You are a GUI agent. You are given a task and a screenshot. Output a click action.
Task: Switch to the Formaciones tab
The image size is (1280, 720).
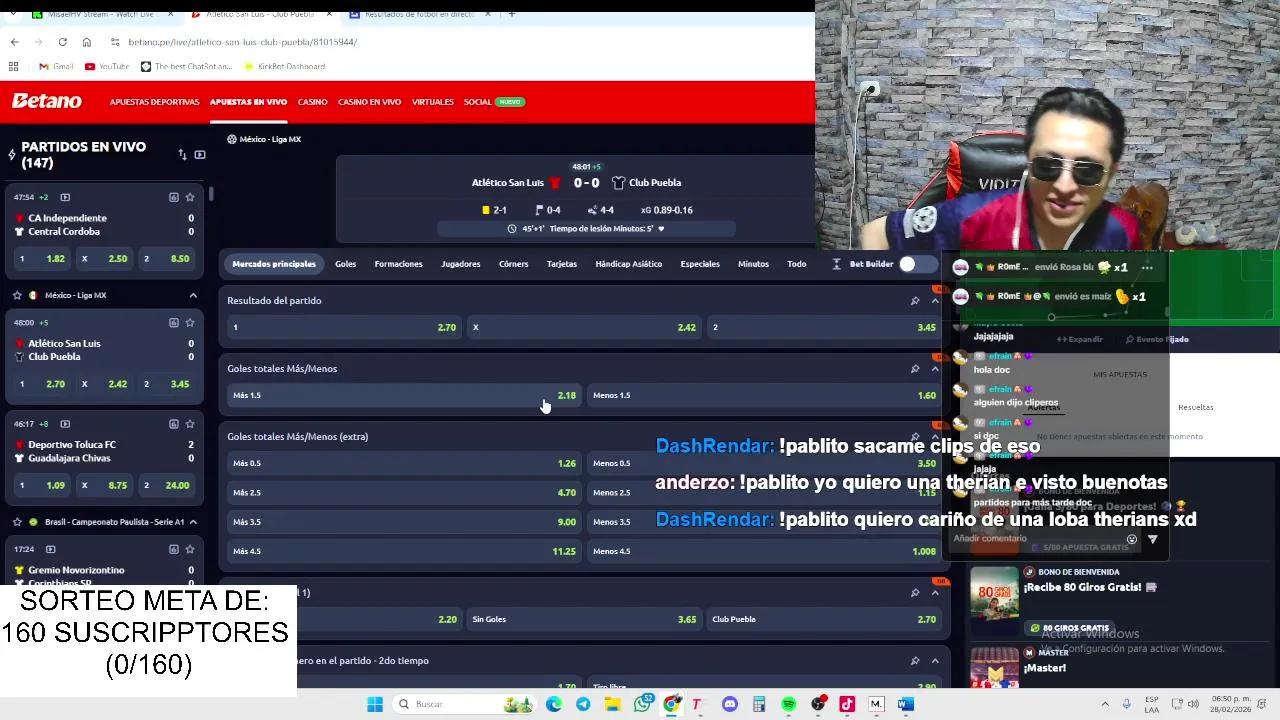(398, 264)
